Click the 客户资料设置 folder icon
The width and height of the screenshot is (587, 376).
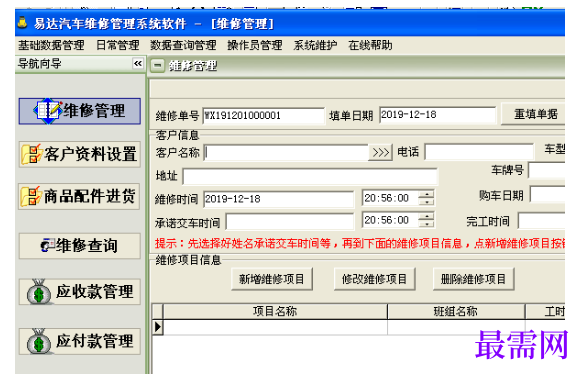click(31, 154)
